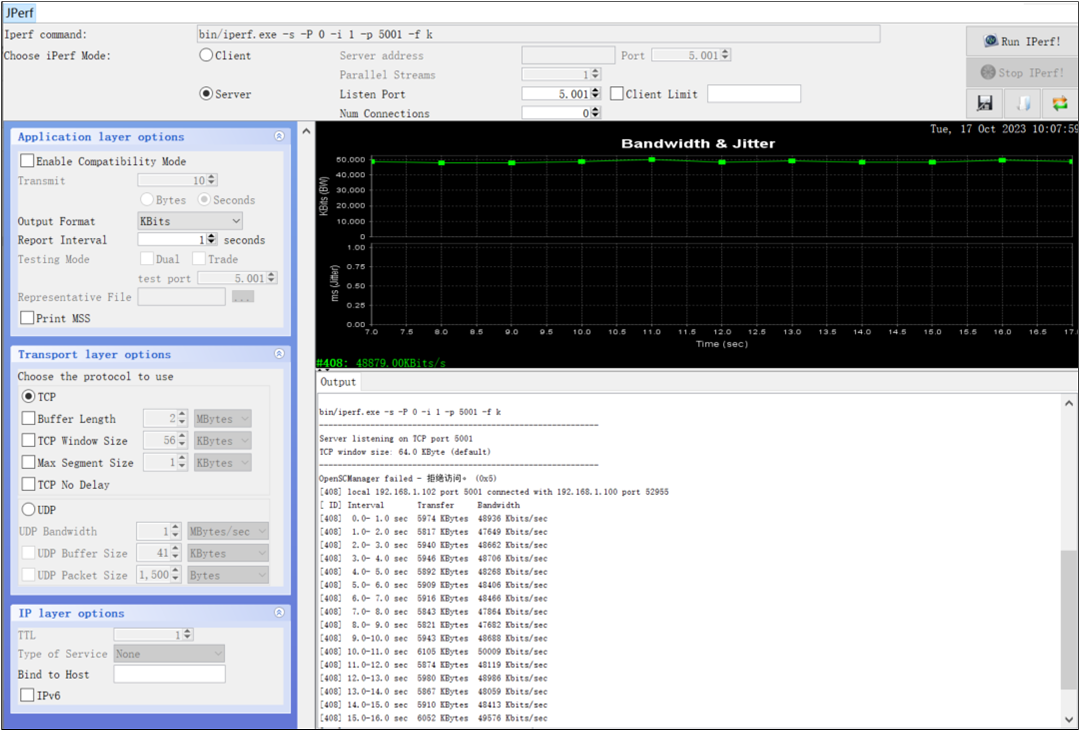1080x731 pixels.
Task: Switch to the Output tab
Action: (x=338, y=381)
